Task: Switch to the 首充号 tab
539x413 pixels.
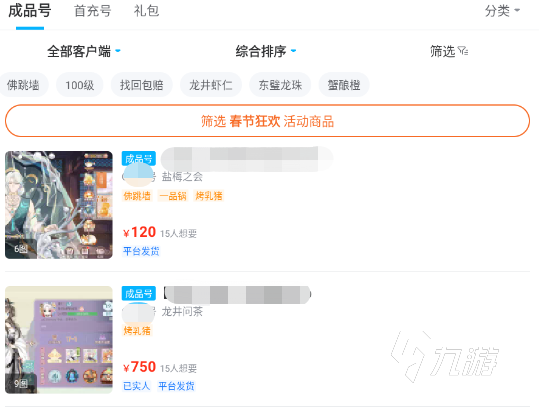Action: pos(92,11)
